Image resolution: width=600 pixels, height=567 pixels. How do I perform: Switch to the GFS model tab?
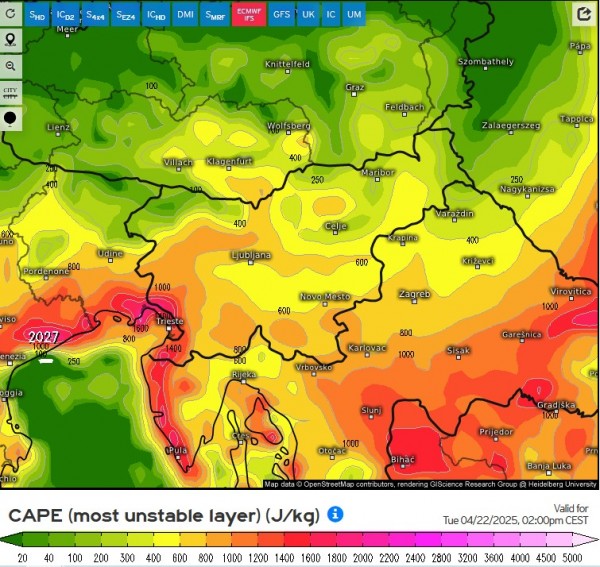[282, 15]
